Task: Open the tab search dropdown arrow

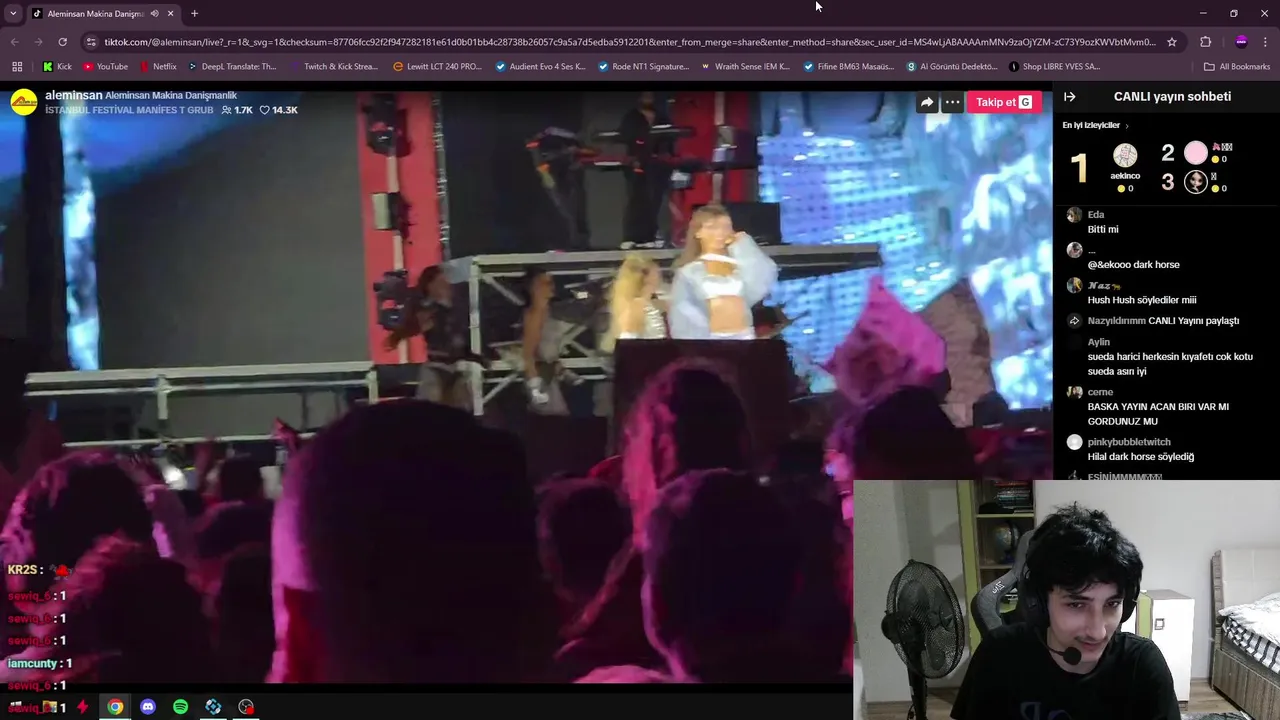Action: coord(13,14)
